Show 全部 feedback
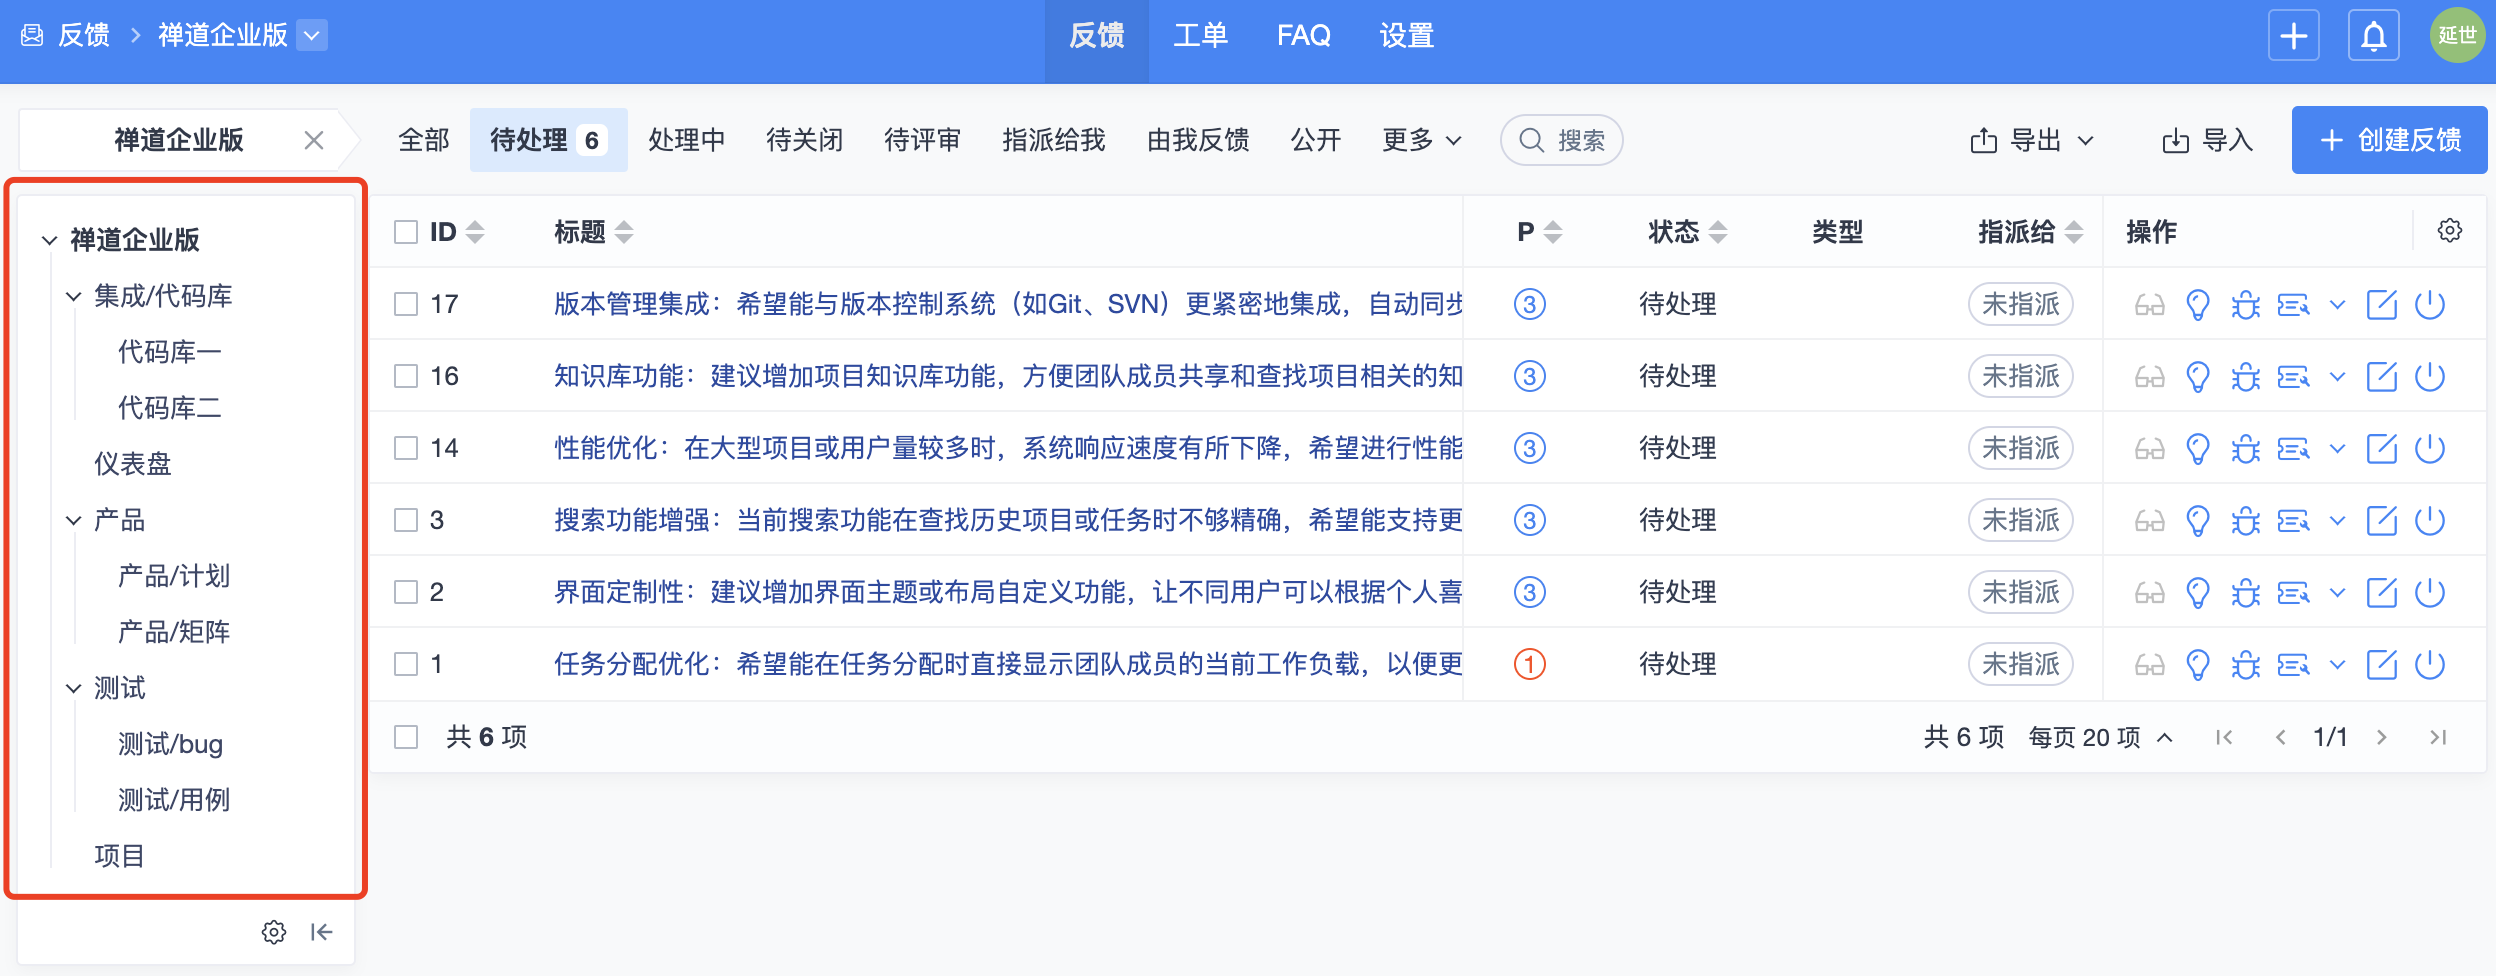Viewport: 2496px width, 976px height. (x=424, y=140)
